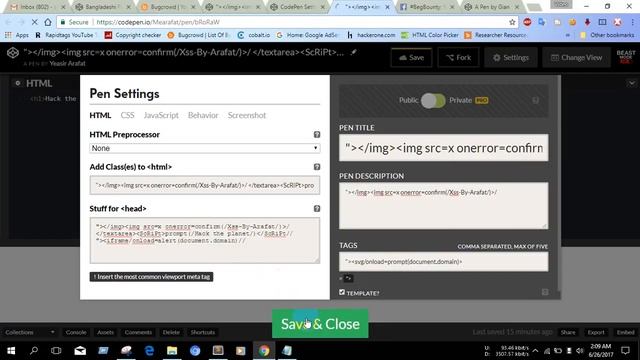Click help icon beside Template checkbox
Image resolution: width=640 pixels, height=360 pixels.
tap(545, 292)
